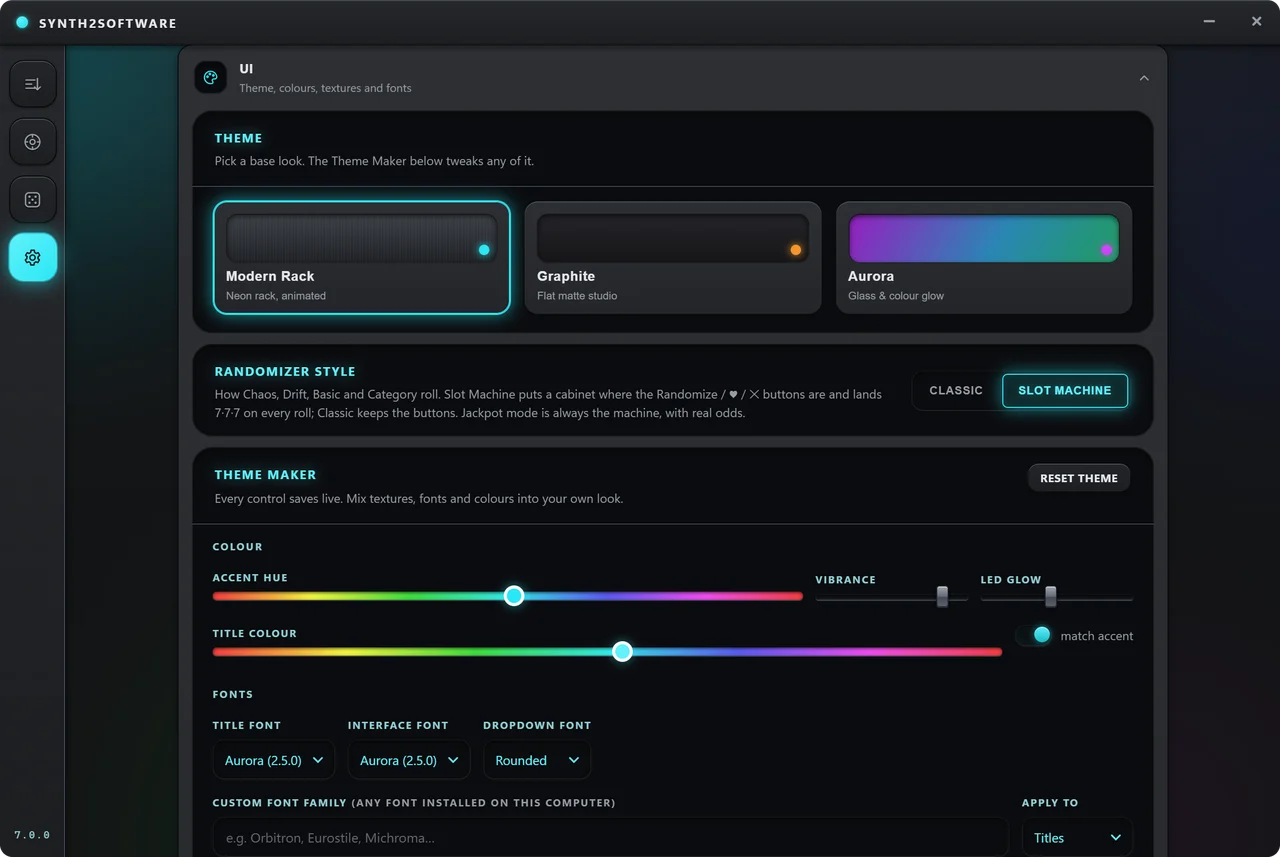Click the 'Glass & colour glow' subtitle
This screenshot has height=857, width=1280.
(896, 296)
